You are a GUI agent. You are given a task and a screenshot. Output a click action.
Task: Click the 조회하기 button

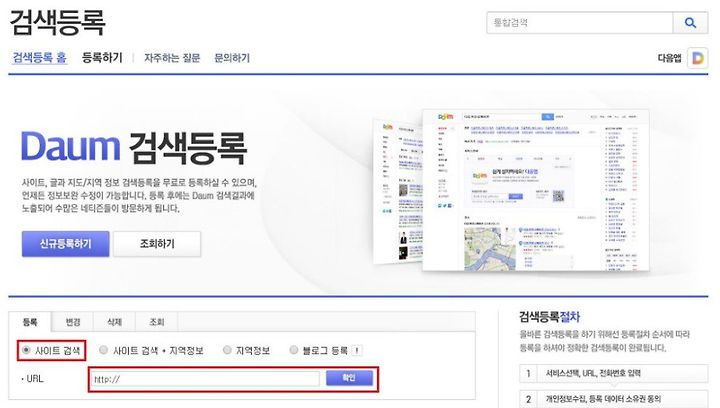pos(157,244)
